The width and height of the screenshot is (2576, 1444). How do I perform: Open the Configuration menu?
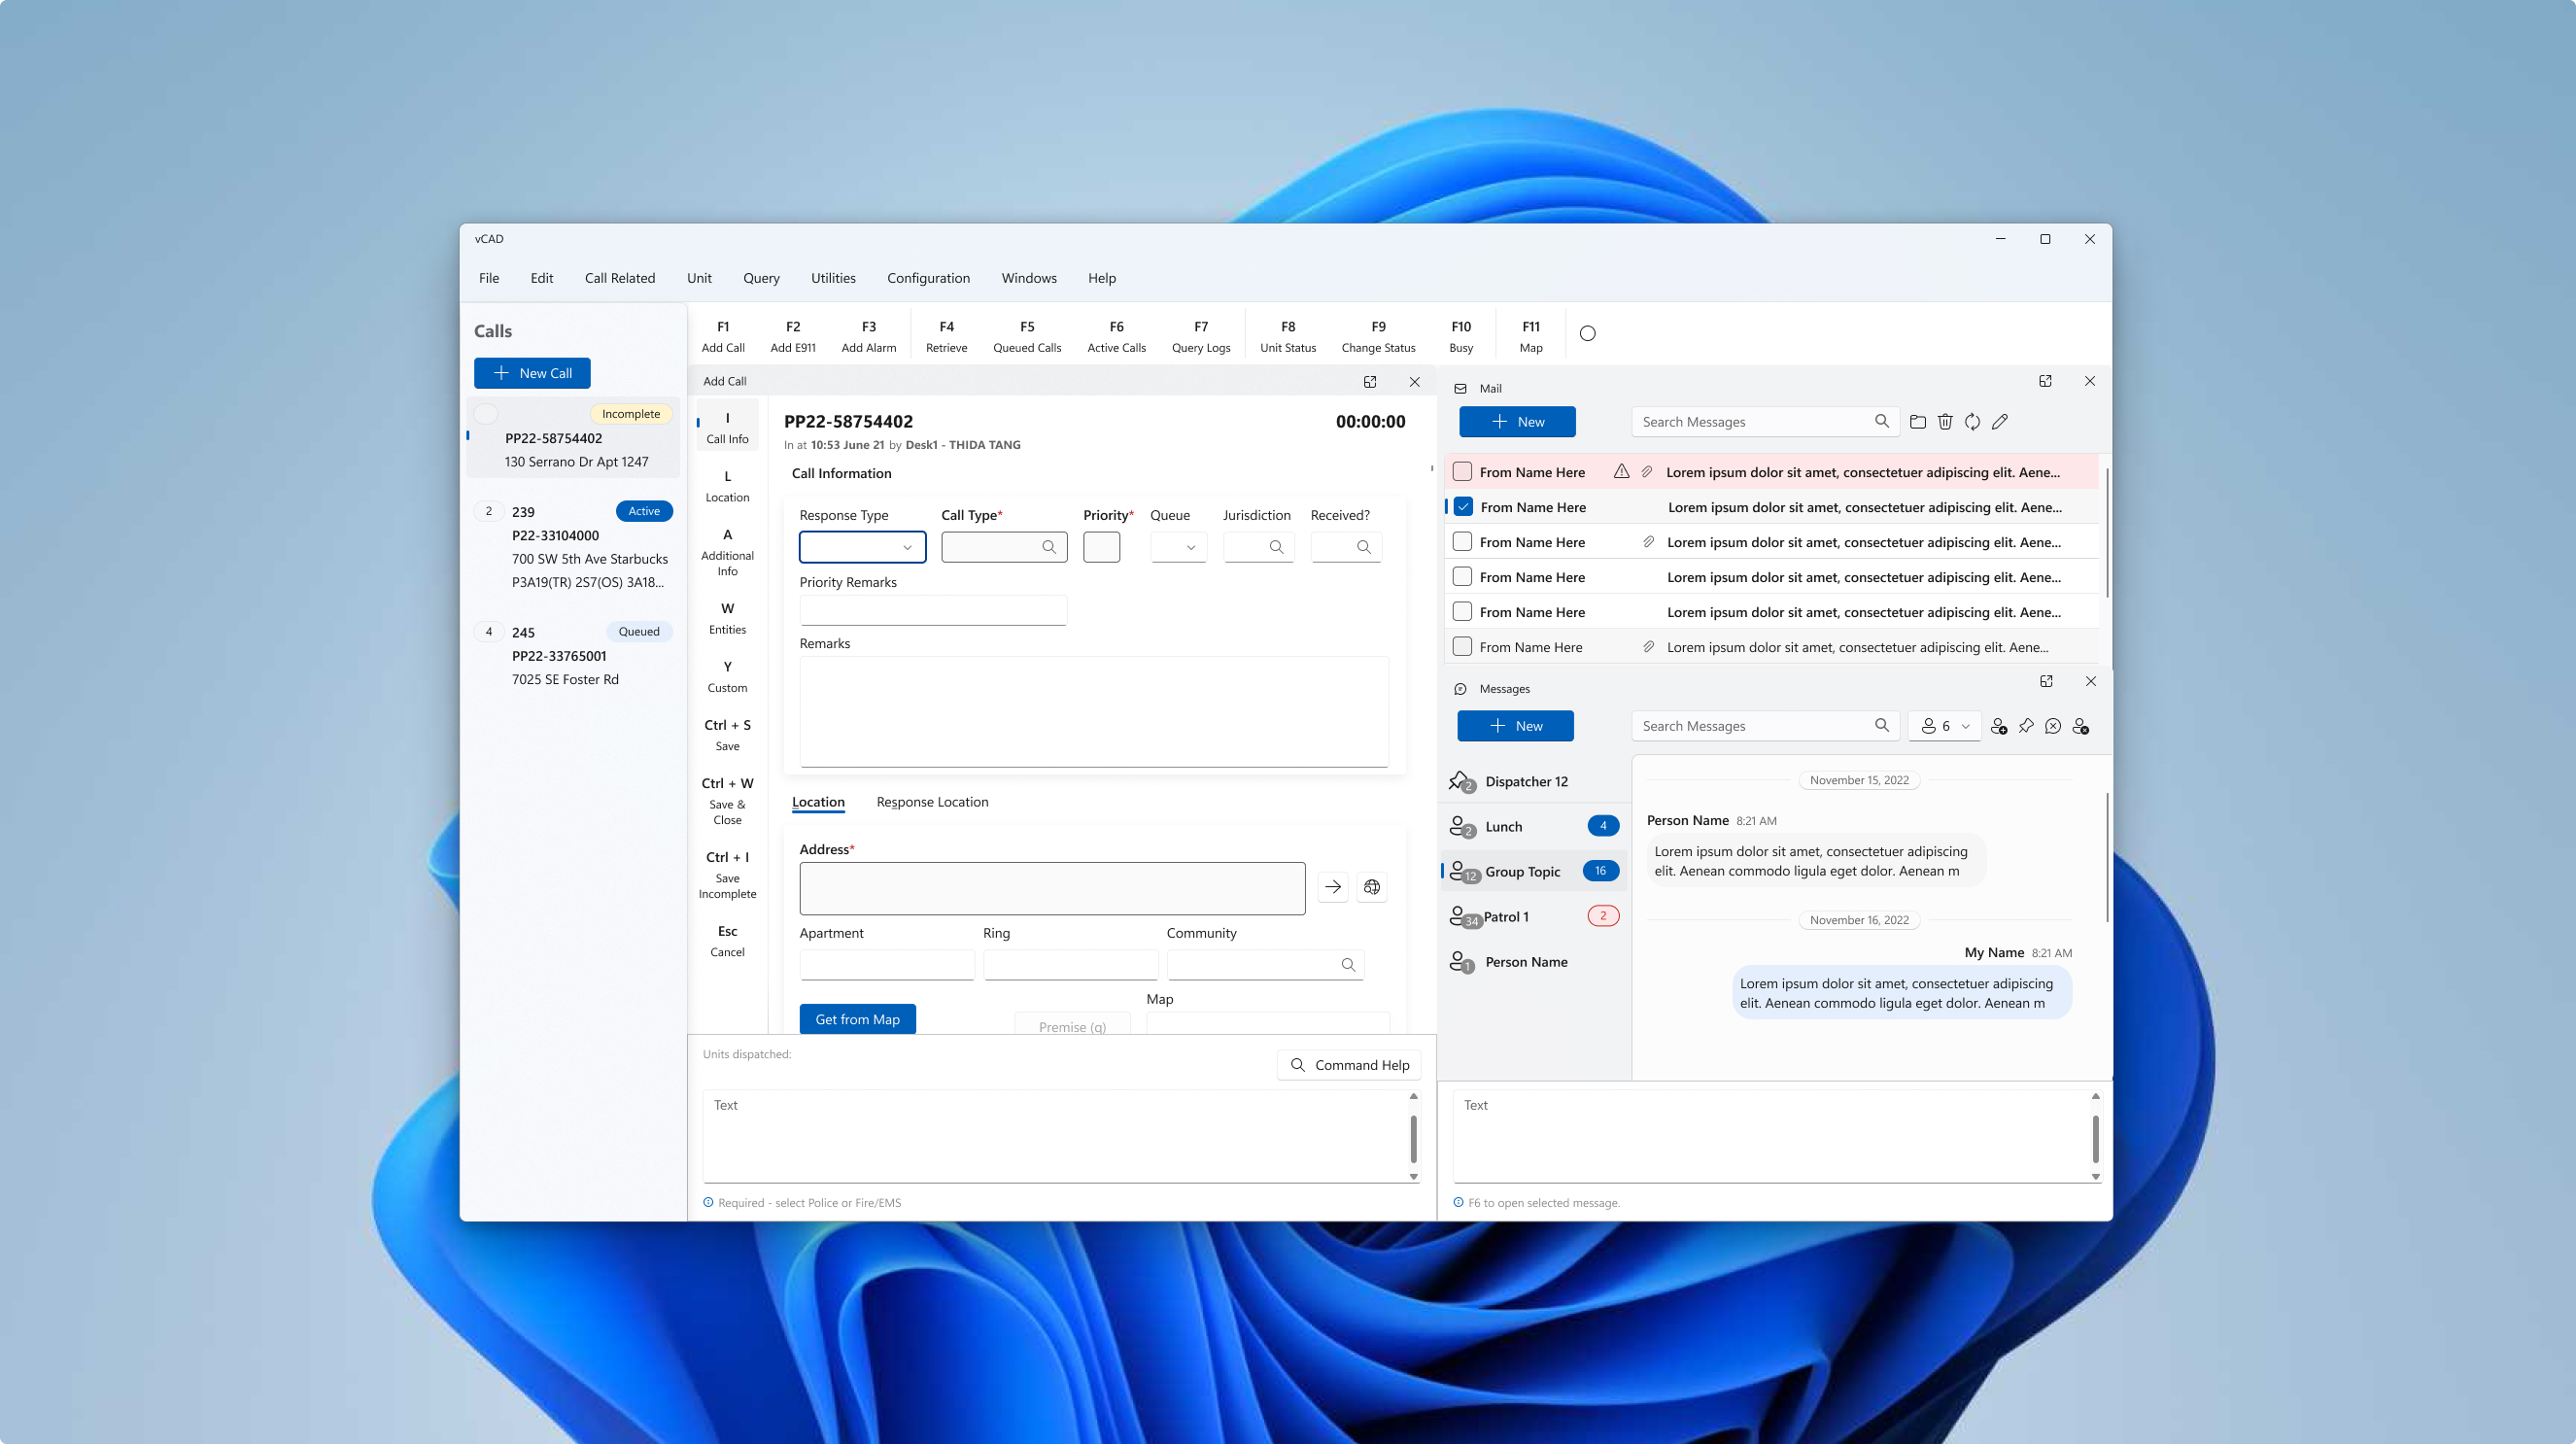click(928, 278)
